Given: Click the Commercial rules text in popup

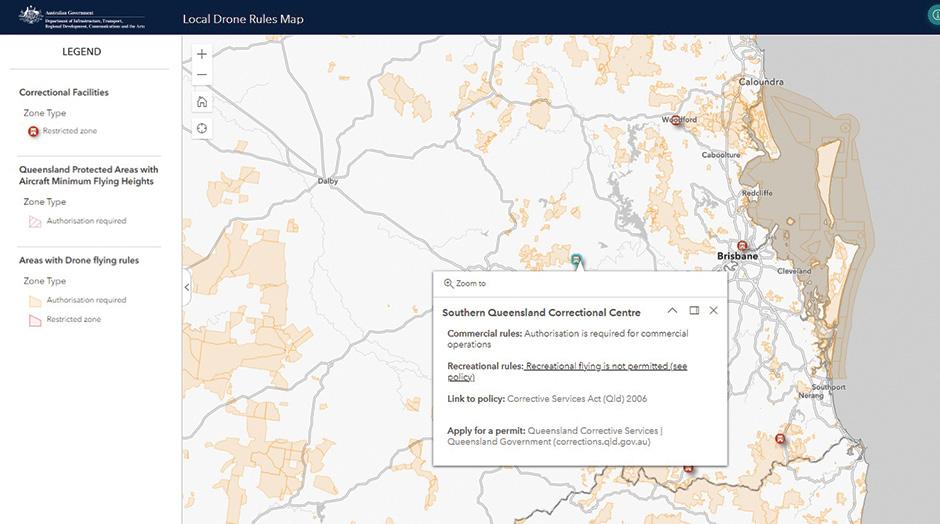Looking at the screenshot, I should (x=568, y=339).
